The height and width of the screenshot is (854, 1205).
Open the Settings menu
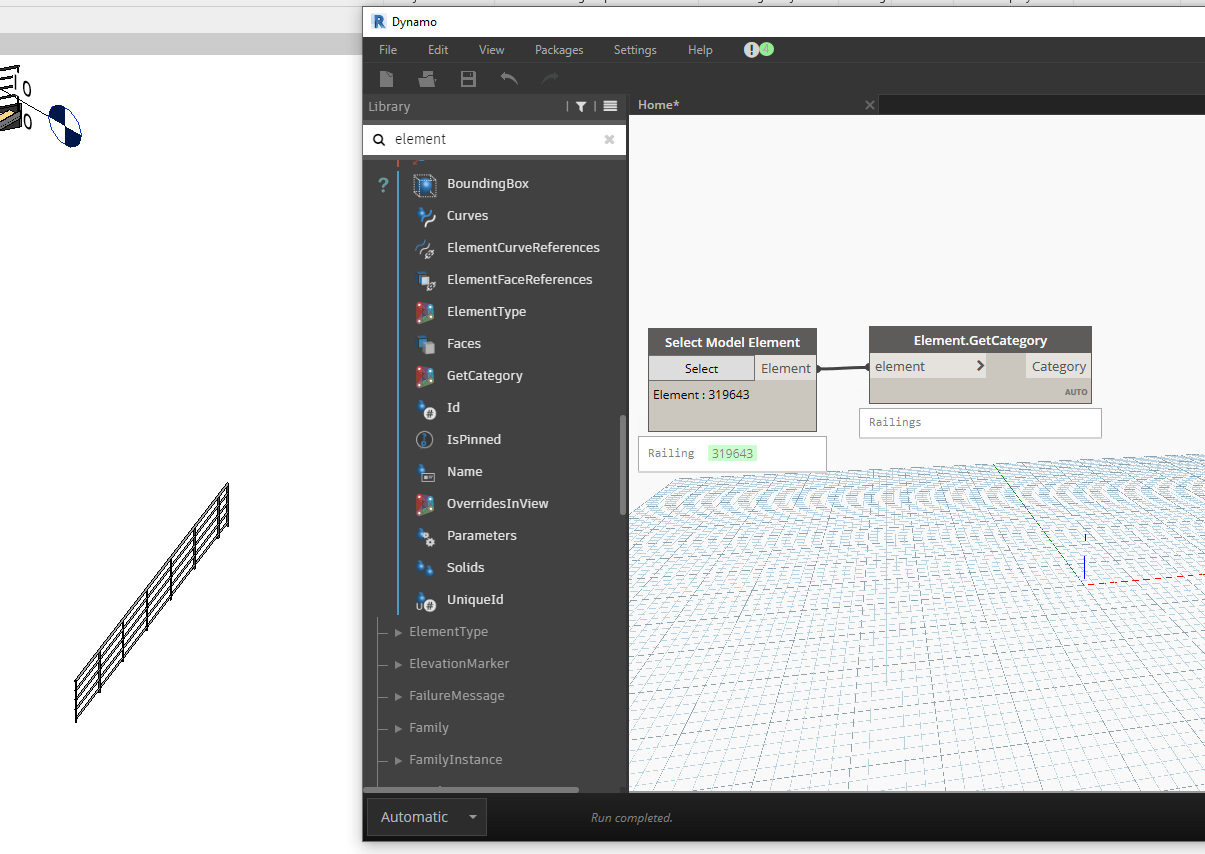coord(635,50)
